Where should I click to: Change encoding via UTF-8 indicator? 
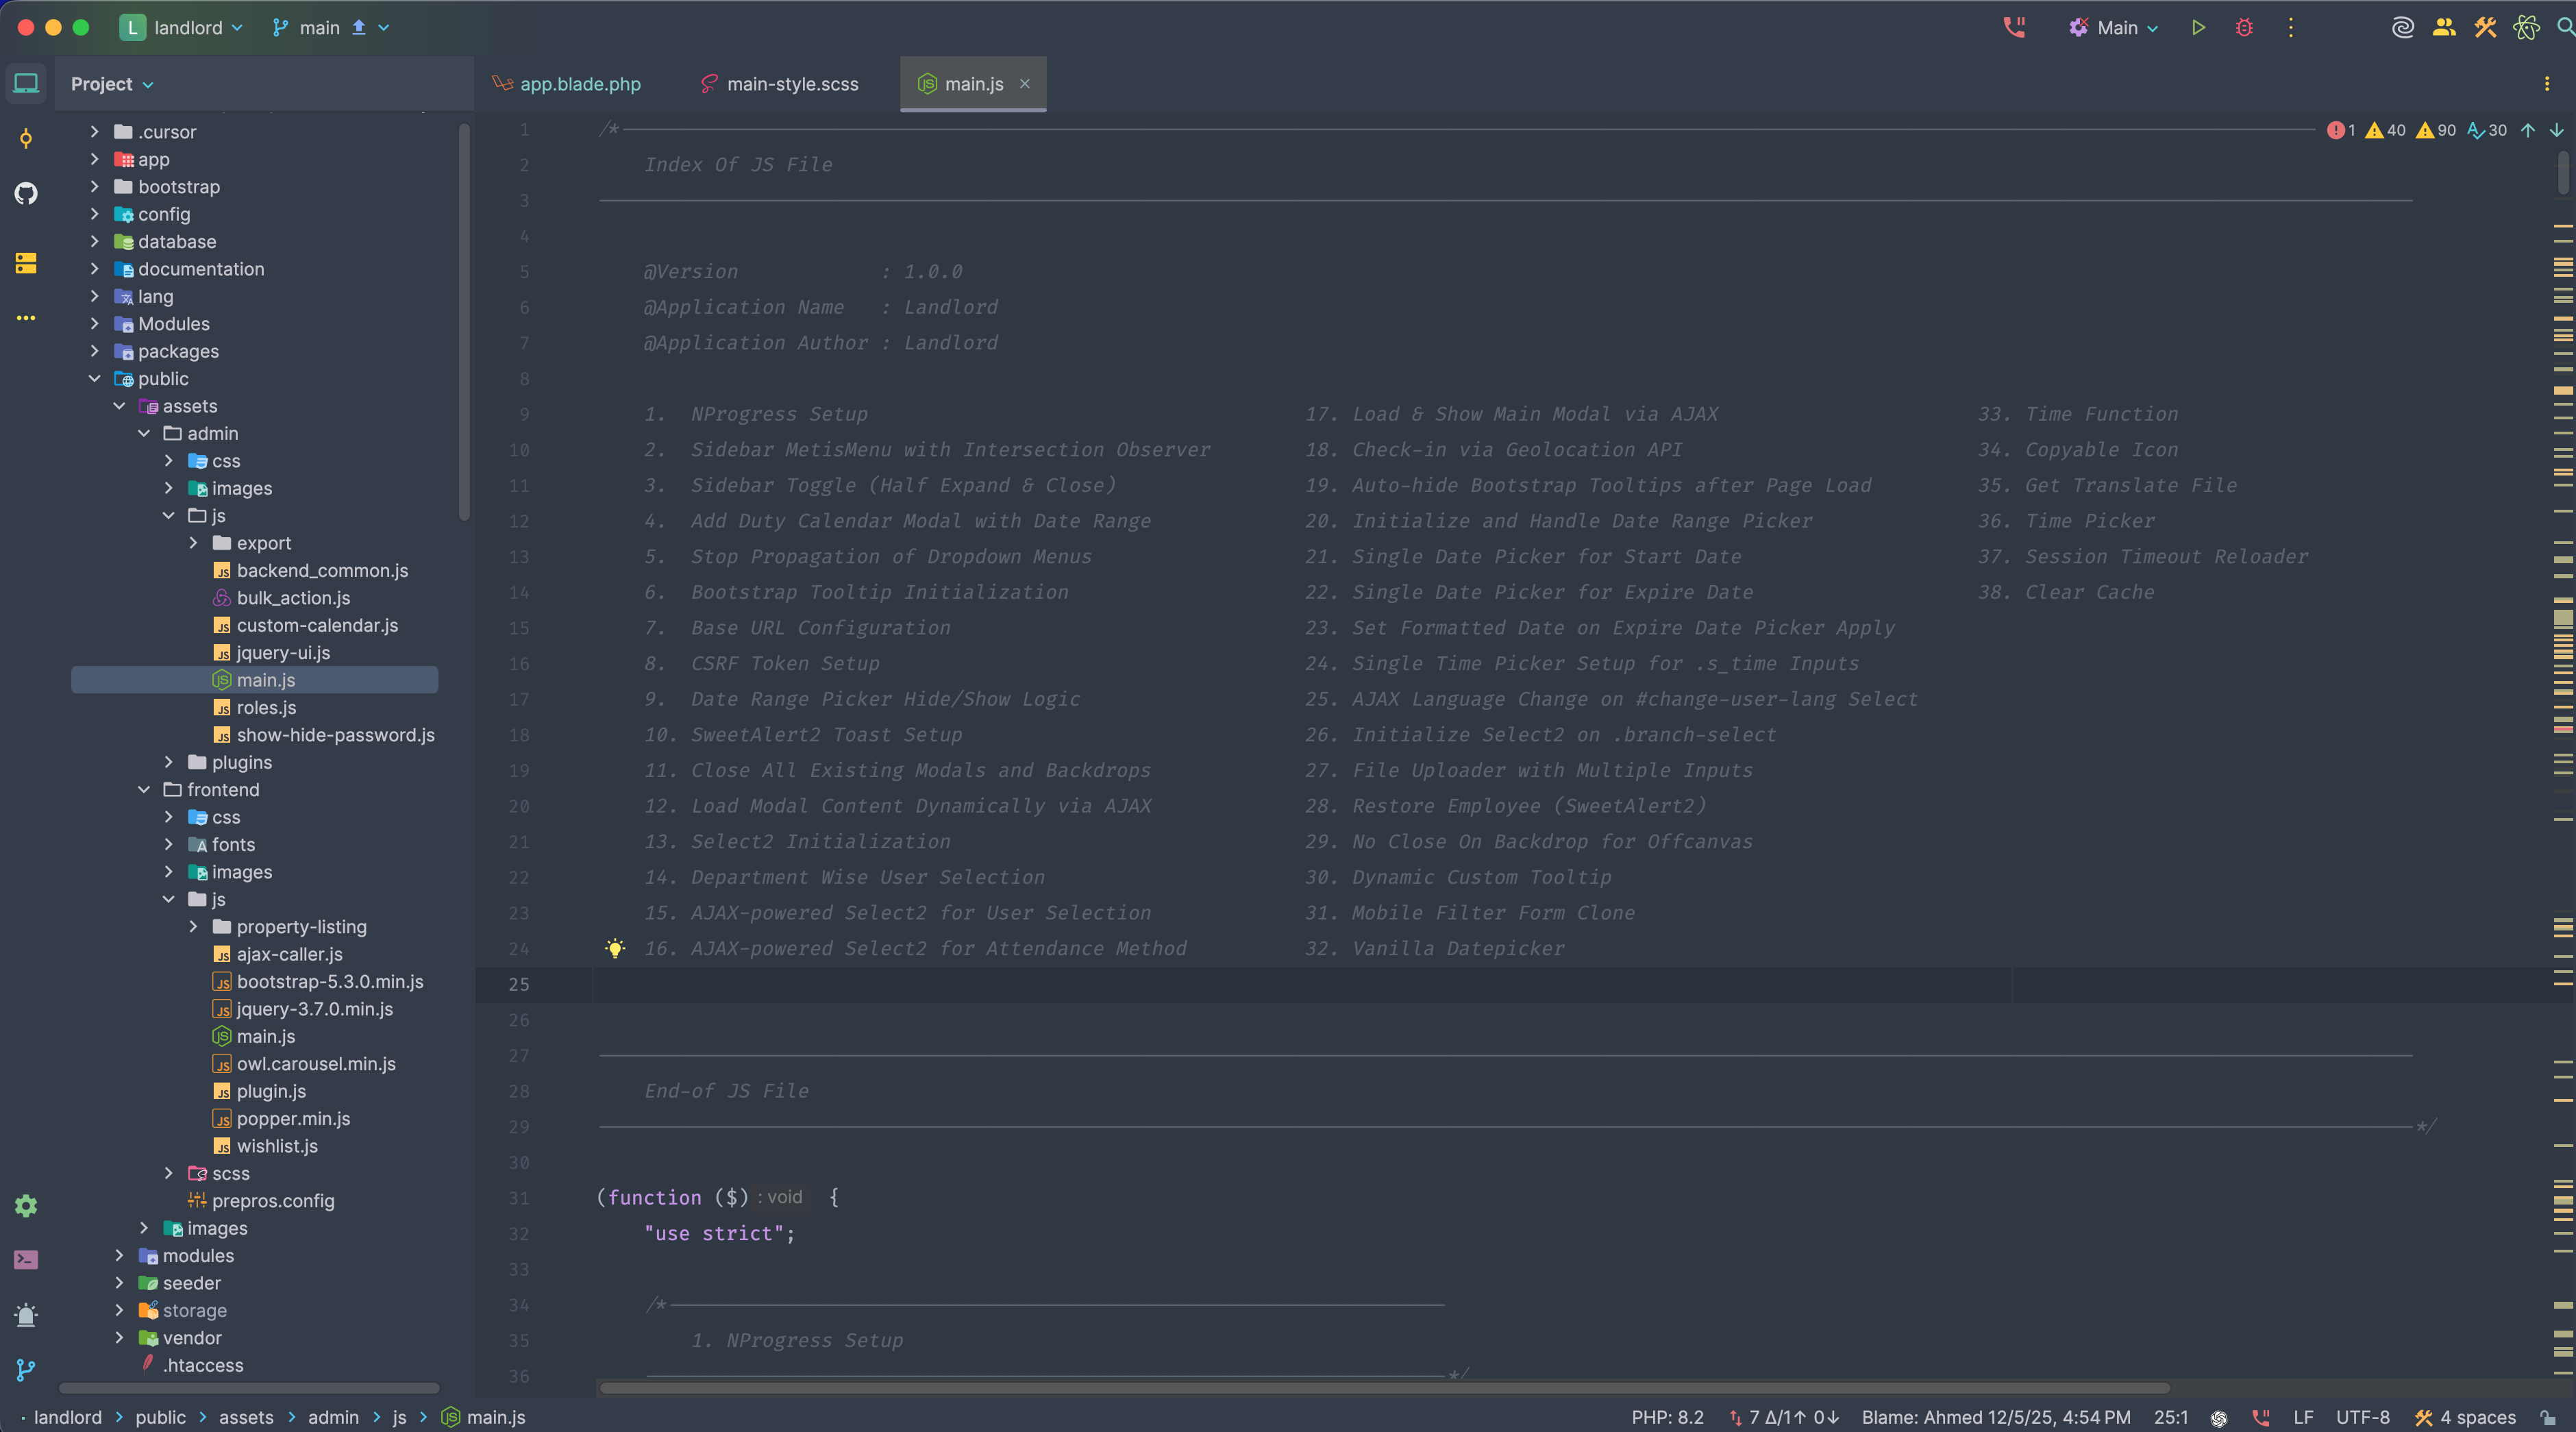pyautogui.click(x=2362, y=1418)
